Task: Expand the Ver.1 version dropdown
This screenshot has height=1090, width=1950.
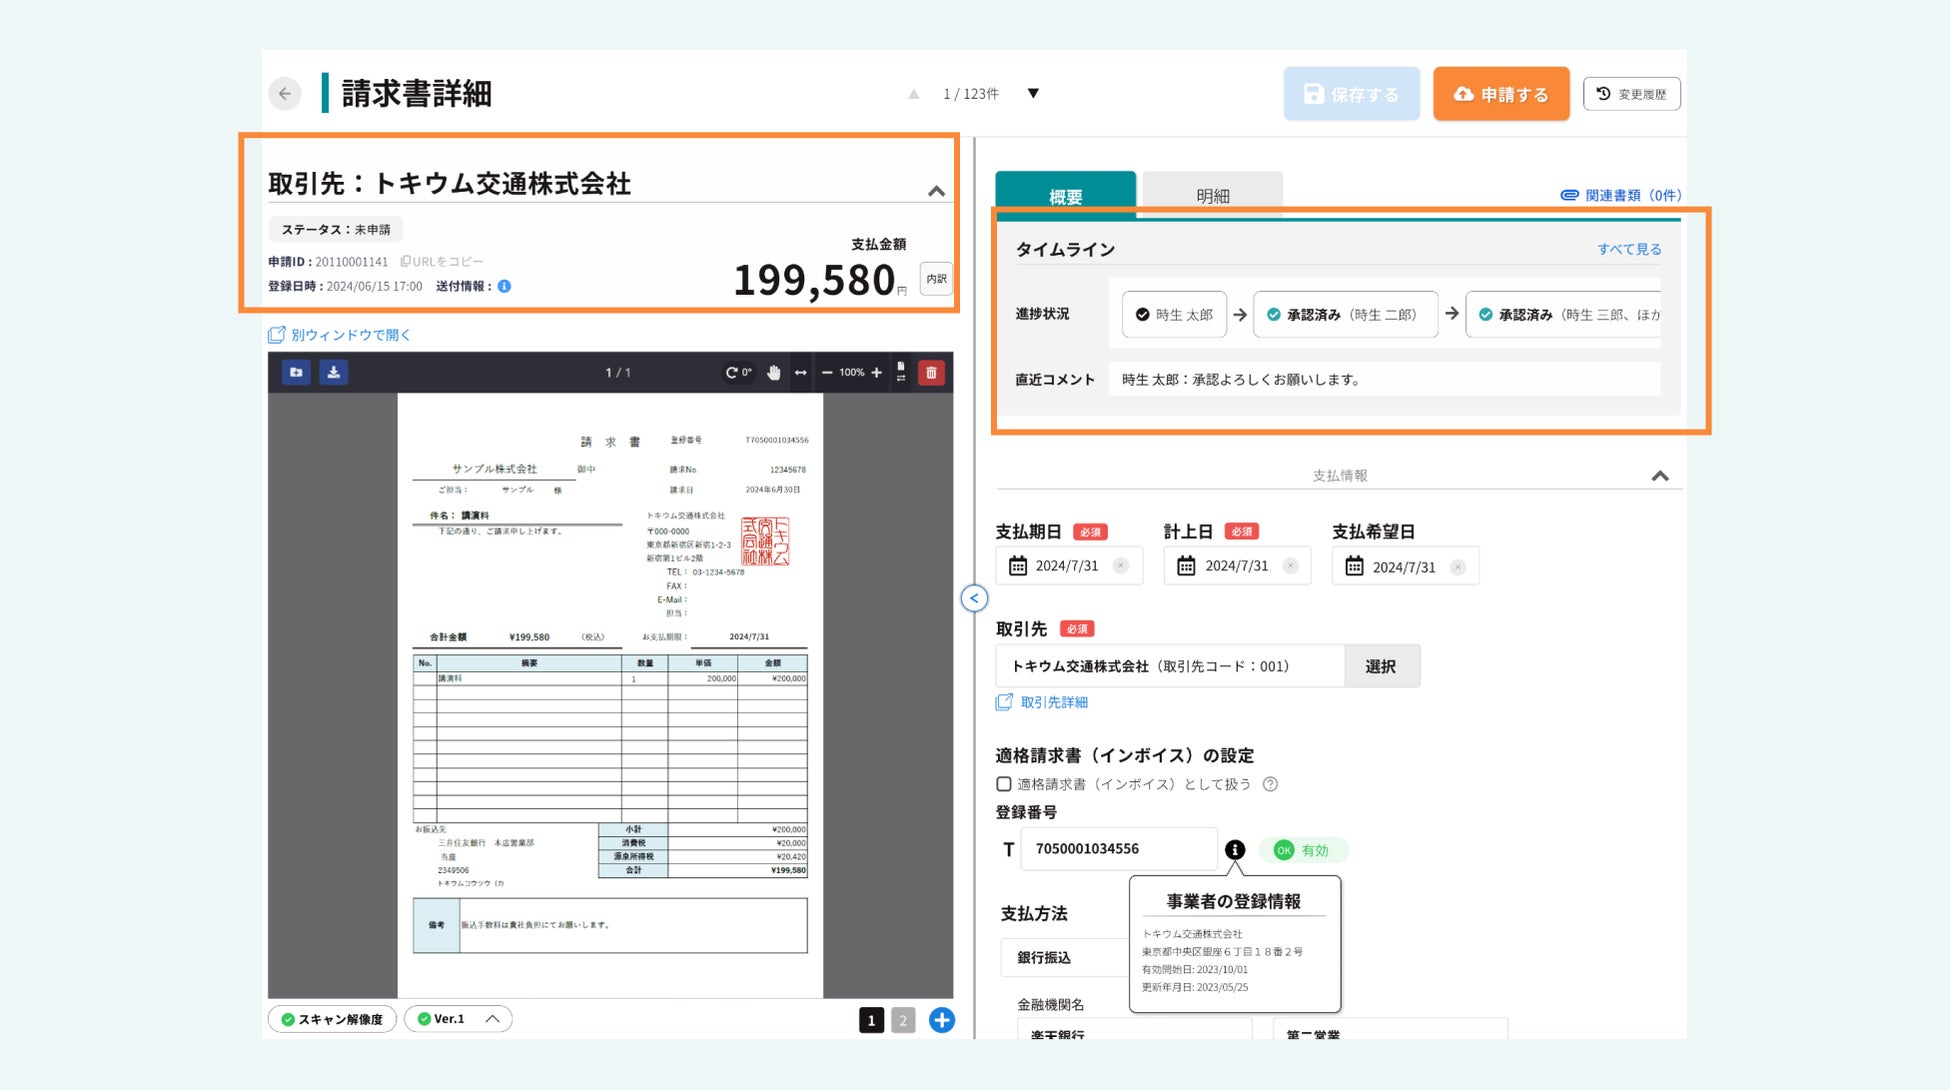Action: point(492,1019)
